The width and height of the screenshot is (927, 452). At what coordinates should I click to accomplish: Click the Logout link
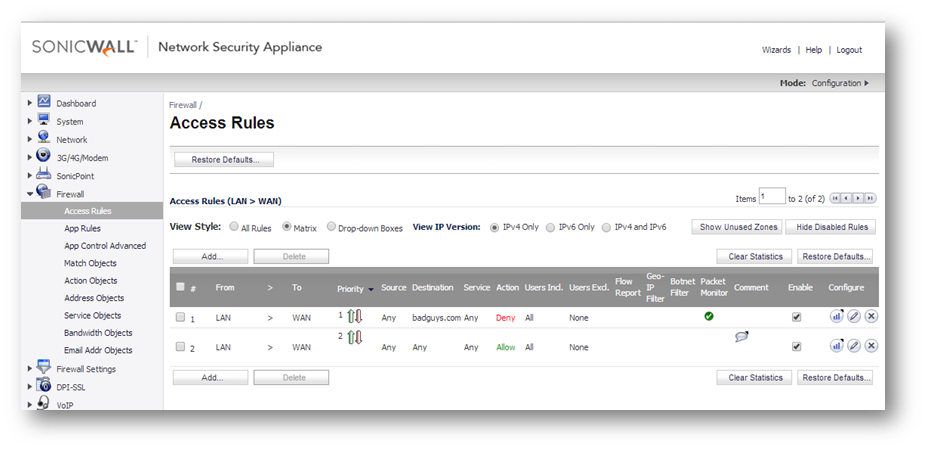(x=849, y=50)
